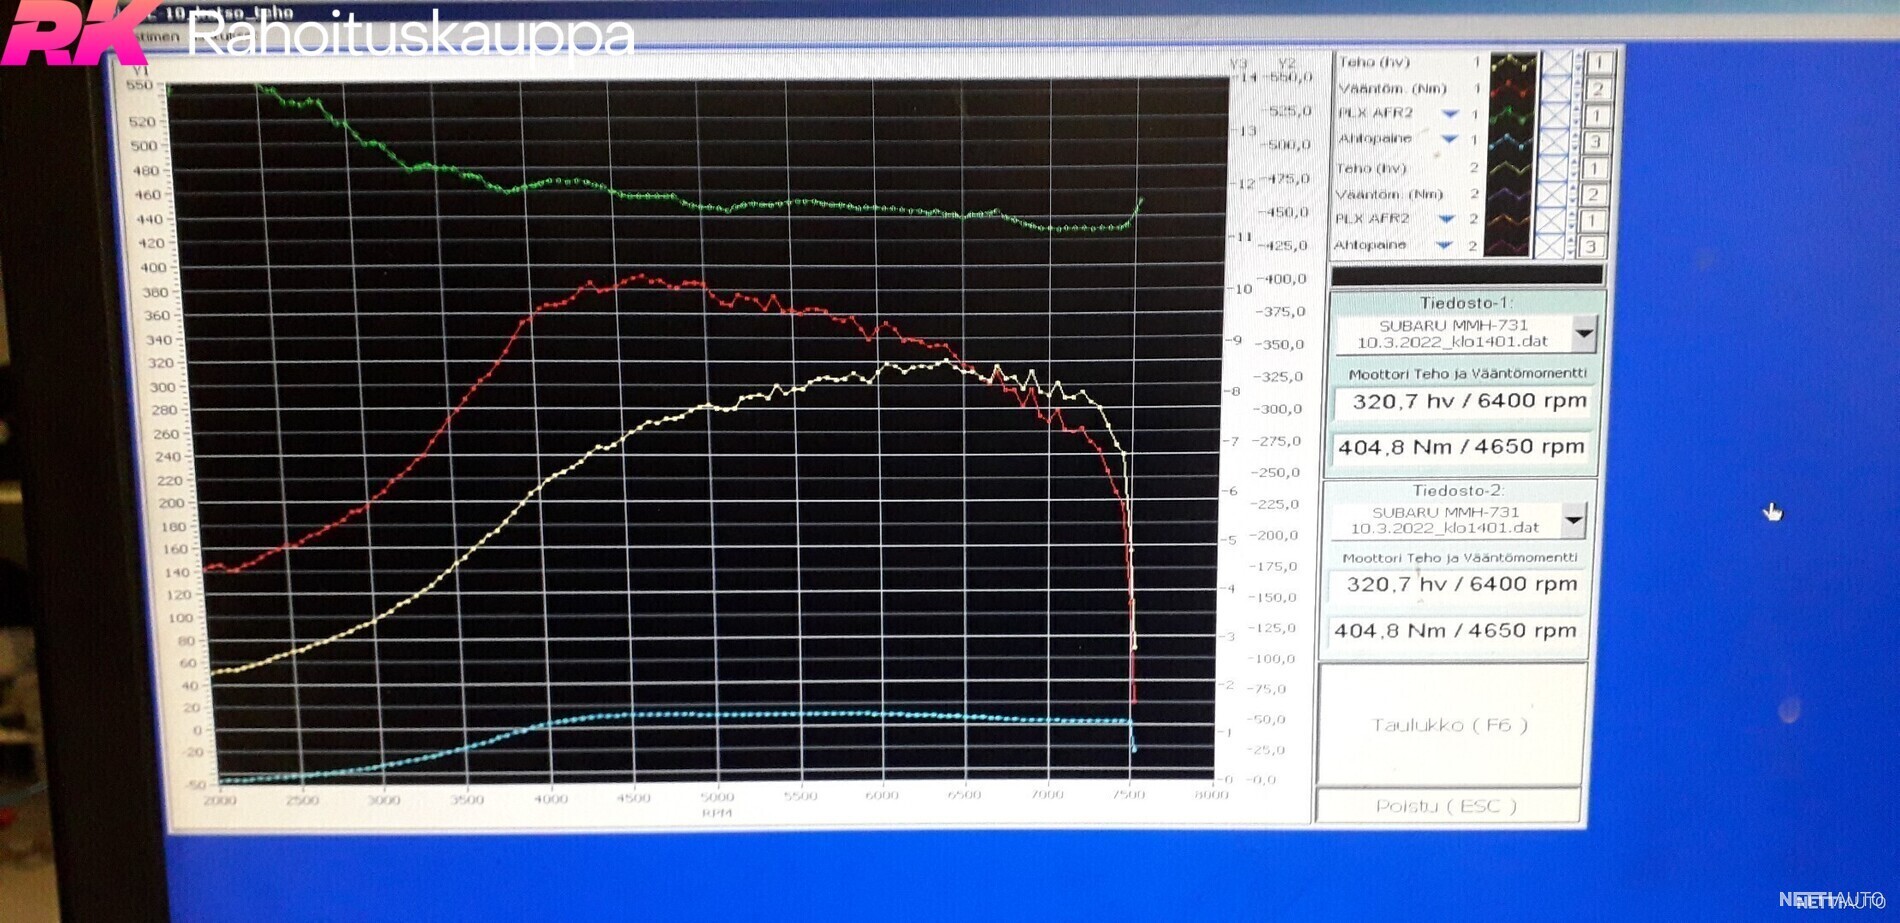The height and width of the screenshot is (923, 1900).
Task: Click the 400 label on the Y1 axis
Action: click(x=153, y=267)
